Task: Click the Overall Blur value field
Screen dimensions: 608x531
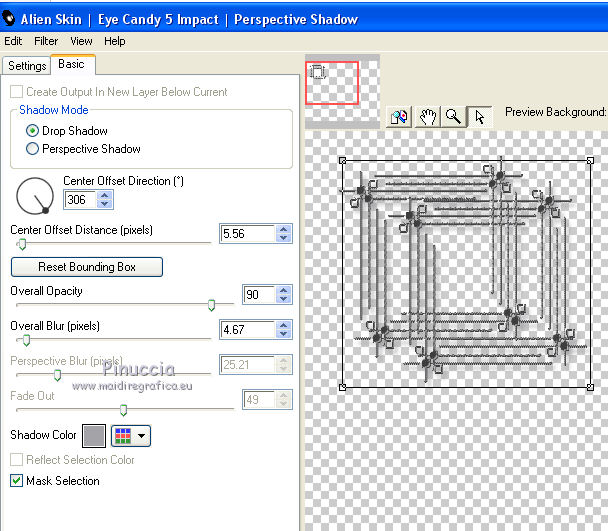Action: point(247,330)
